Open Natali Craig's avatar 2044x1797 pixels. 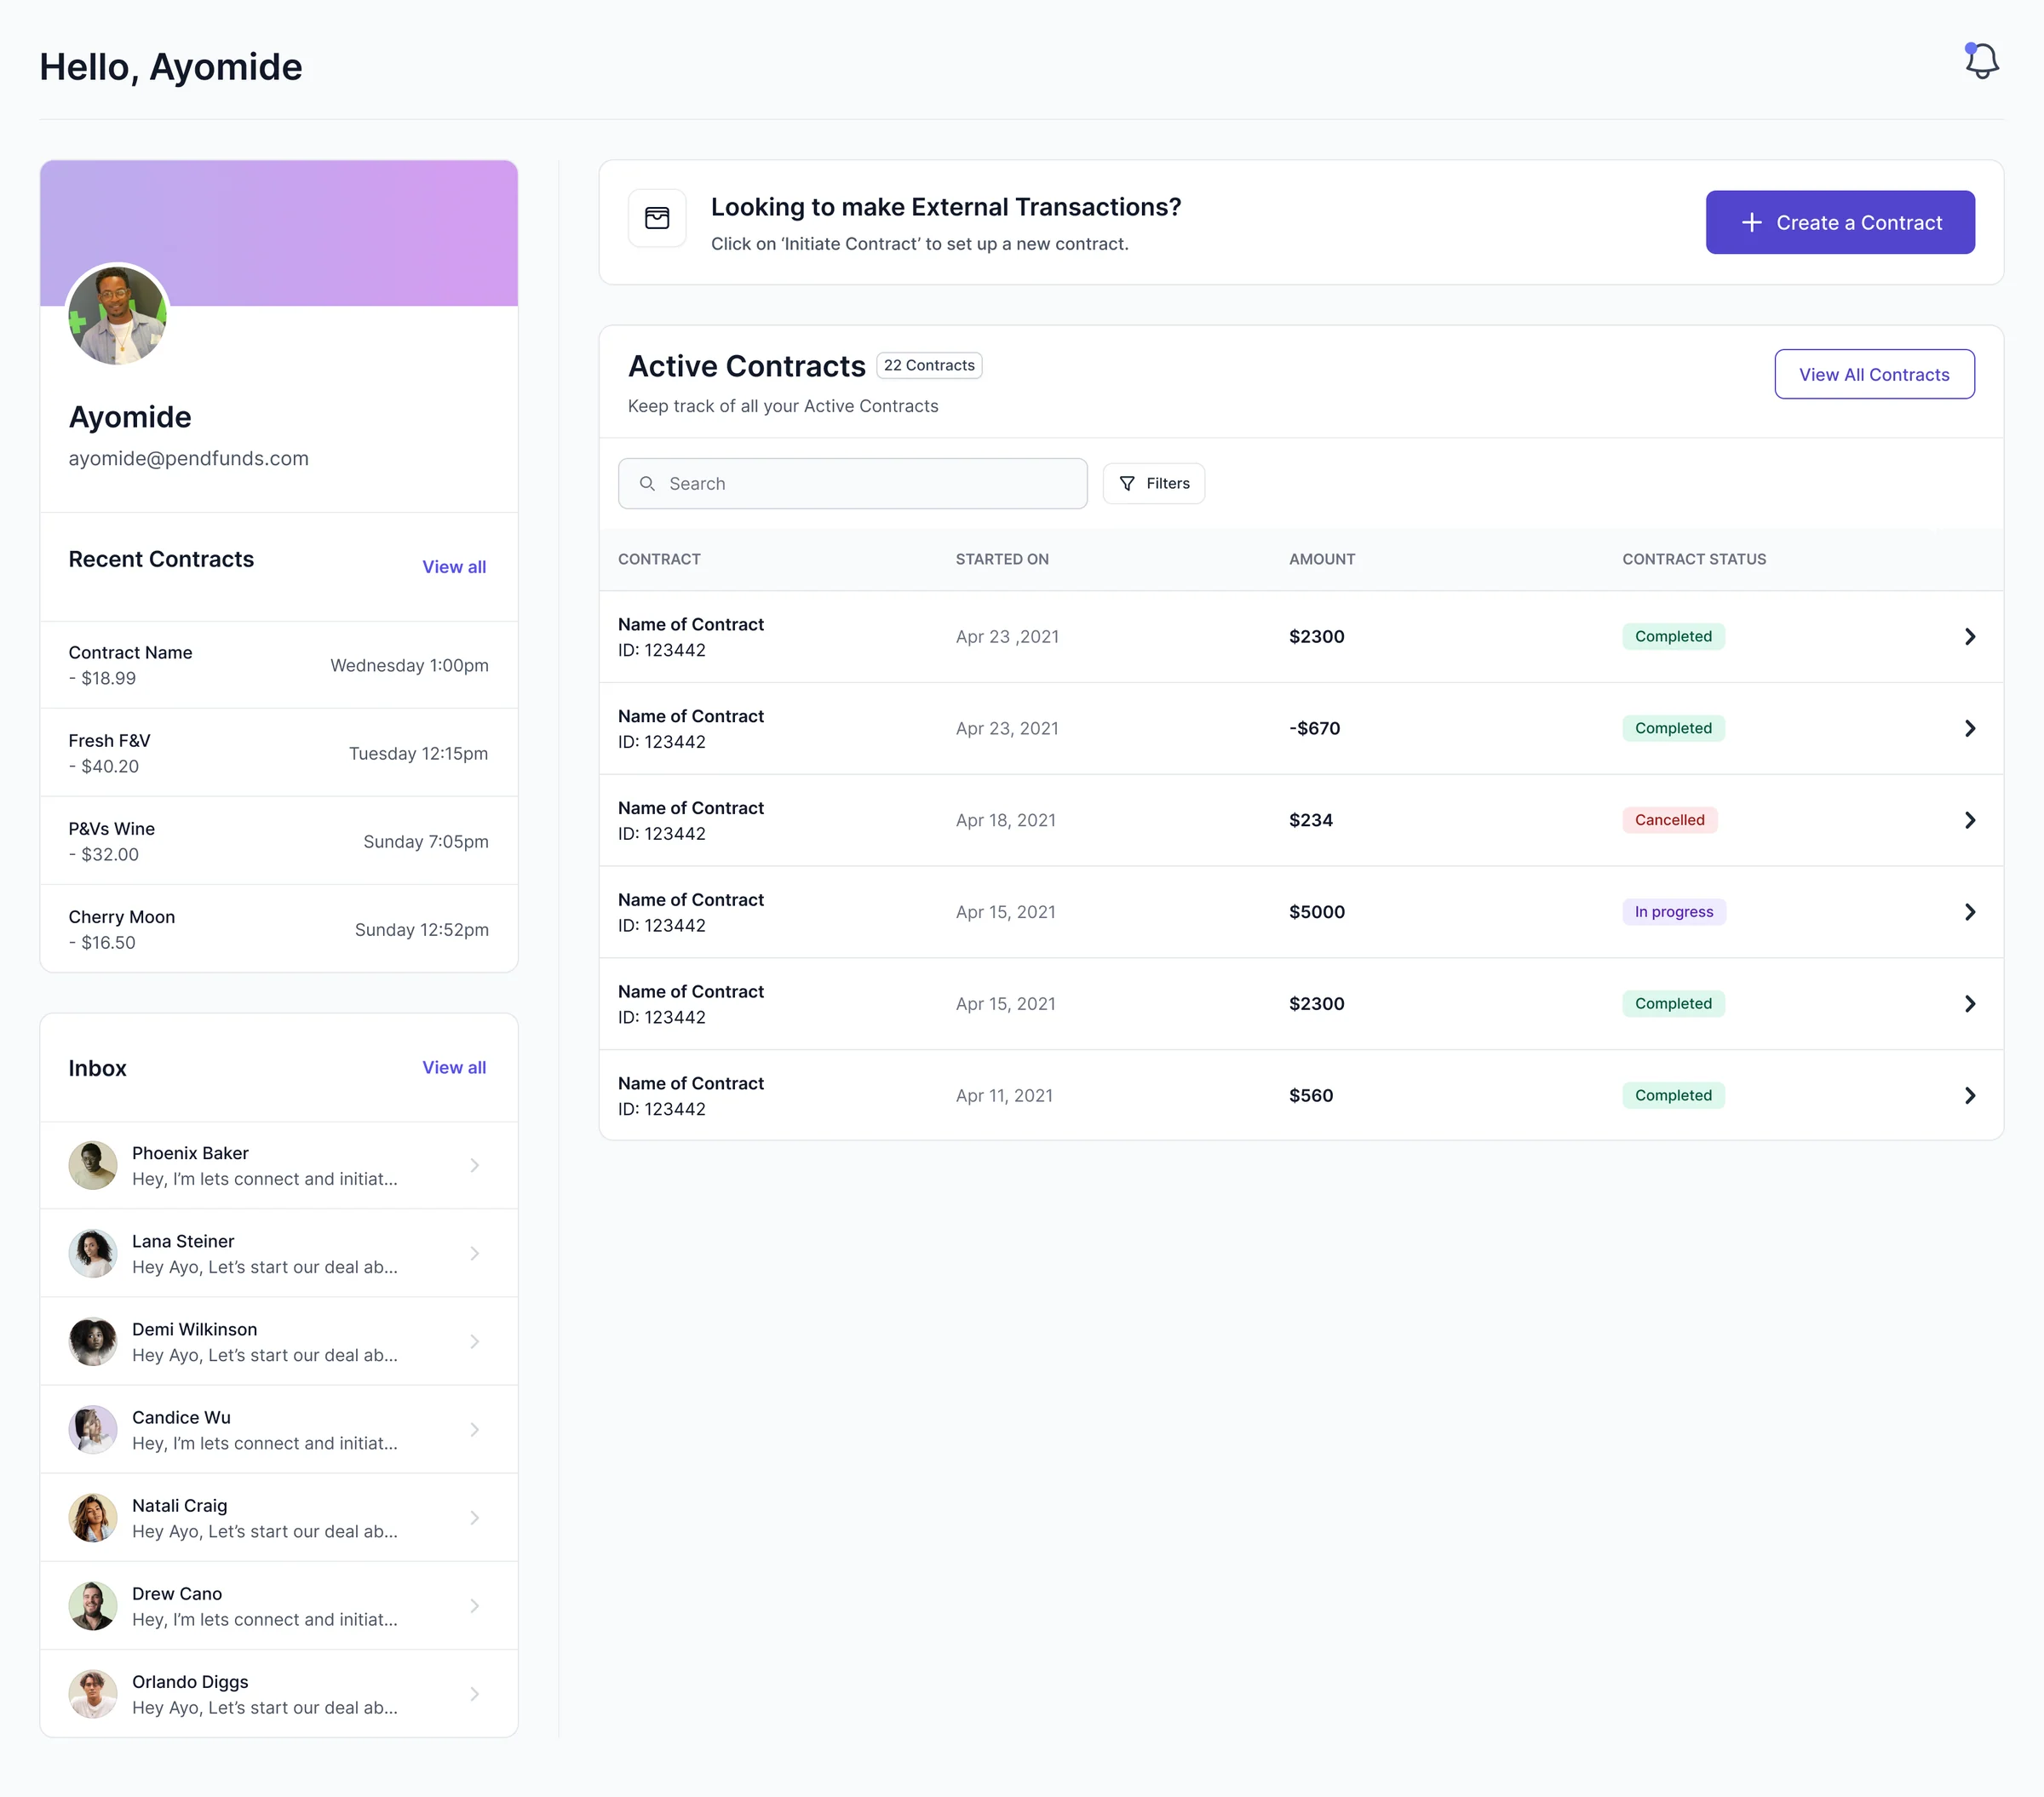93,1518
